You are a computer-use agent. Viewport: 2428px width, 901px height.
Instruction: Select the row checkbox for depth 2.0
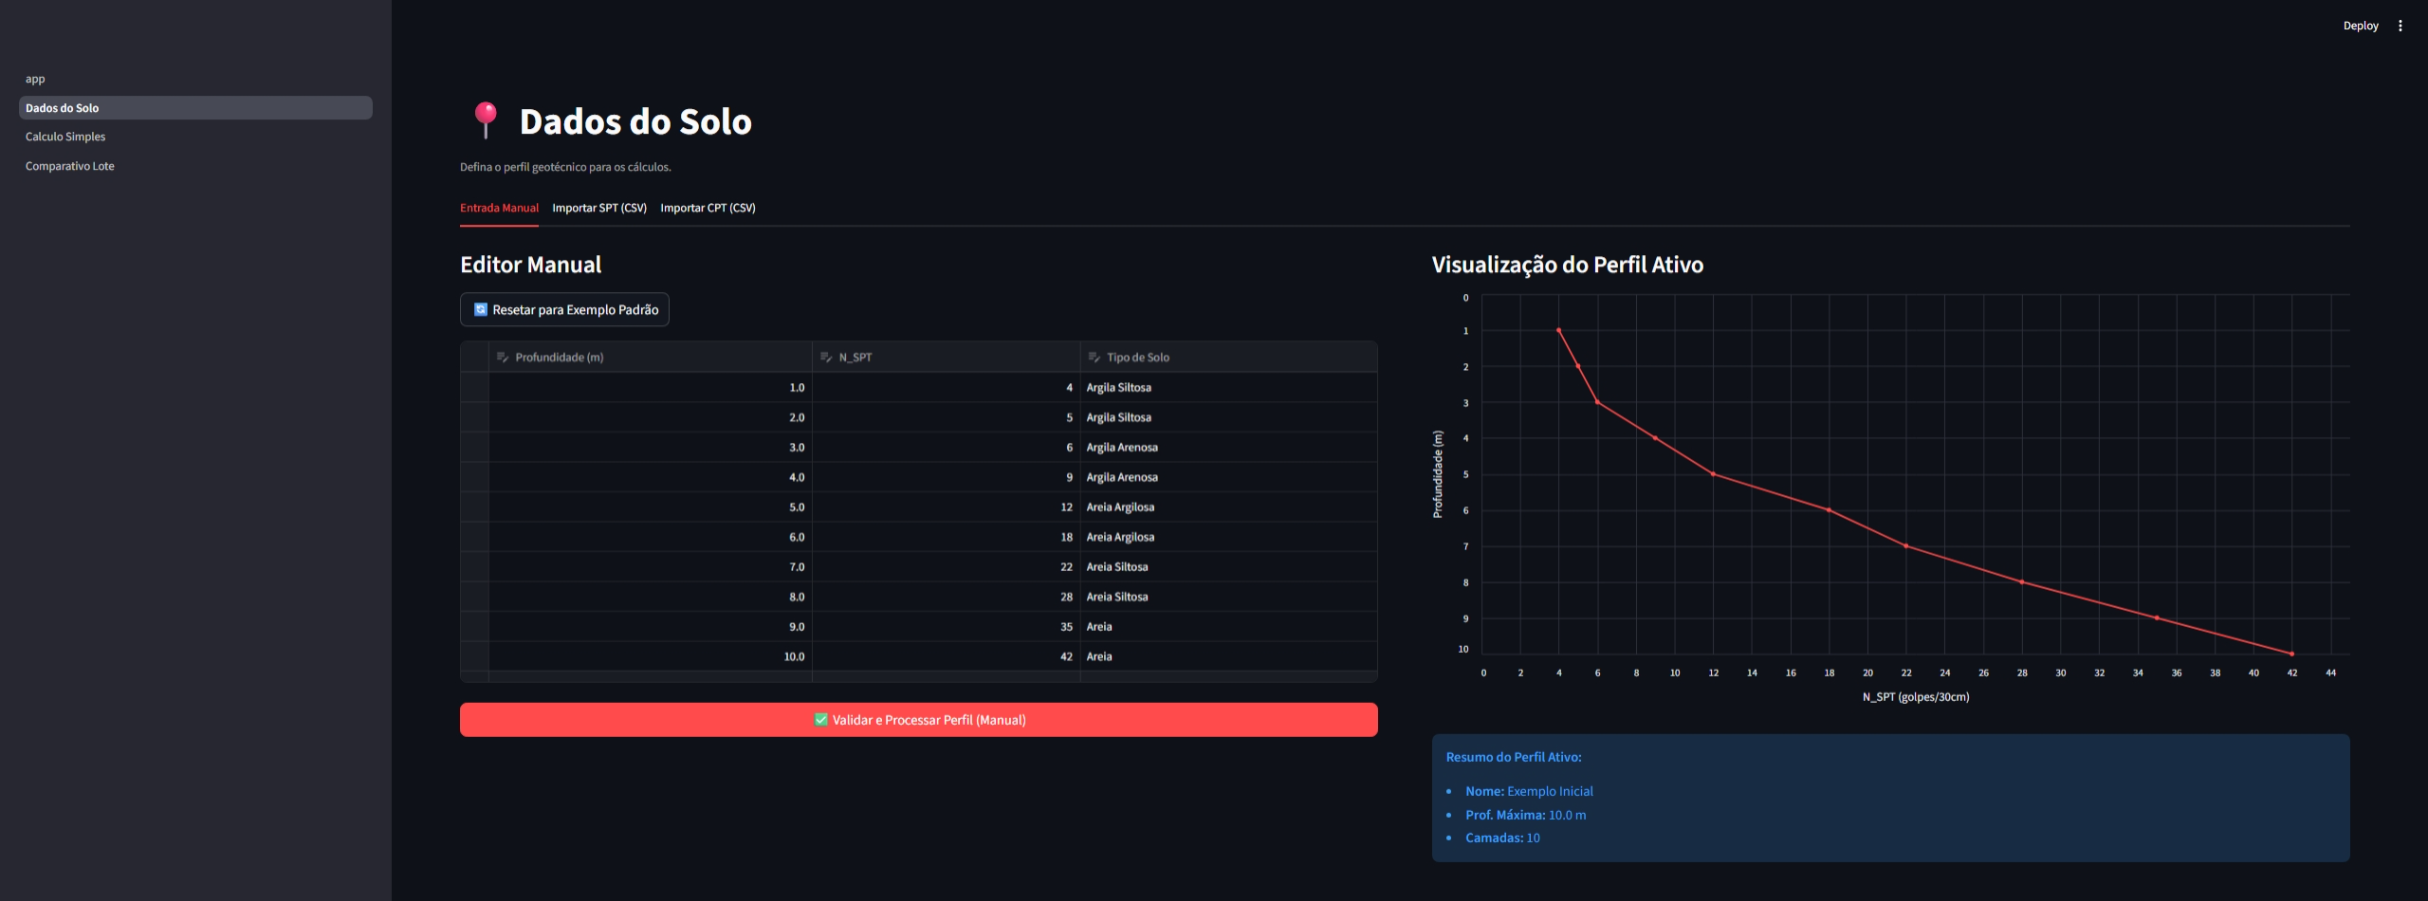[475, 417]
